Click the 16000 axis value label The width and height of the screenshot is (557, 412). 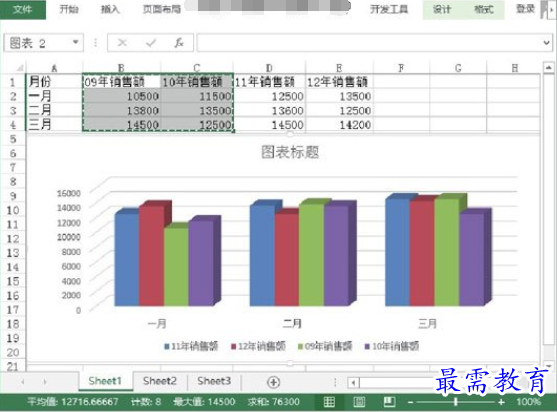[69, 193]
